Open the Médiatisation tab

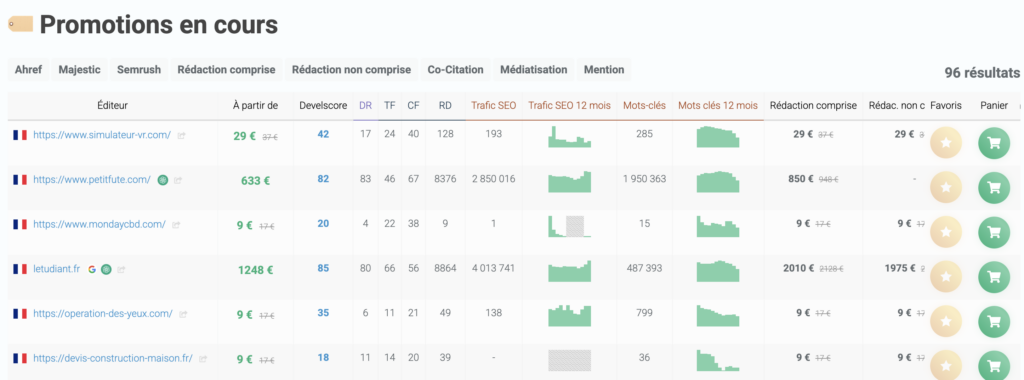tap(534, 69)
